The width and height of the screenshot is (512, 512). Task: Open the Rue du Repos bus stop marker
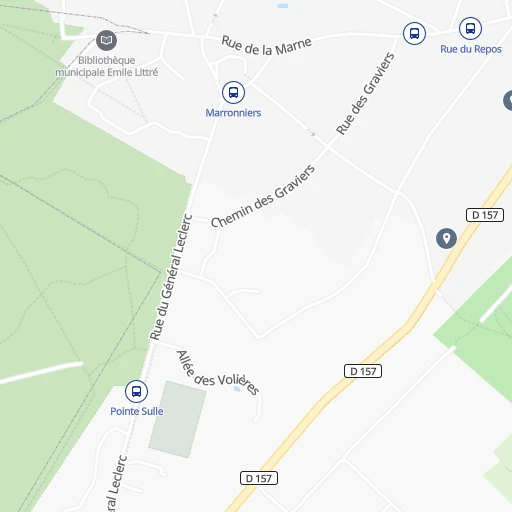470,29
